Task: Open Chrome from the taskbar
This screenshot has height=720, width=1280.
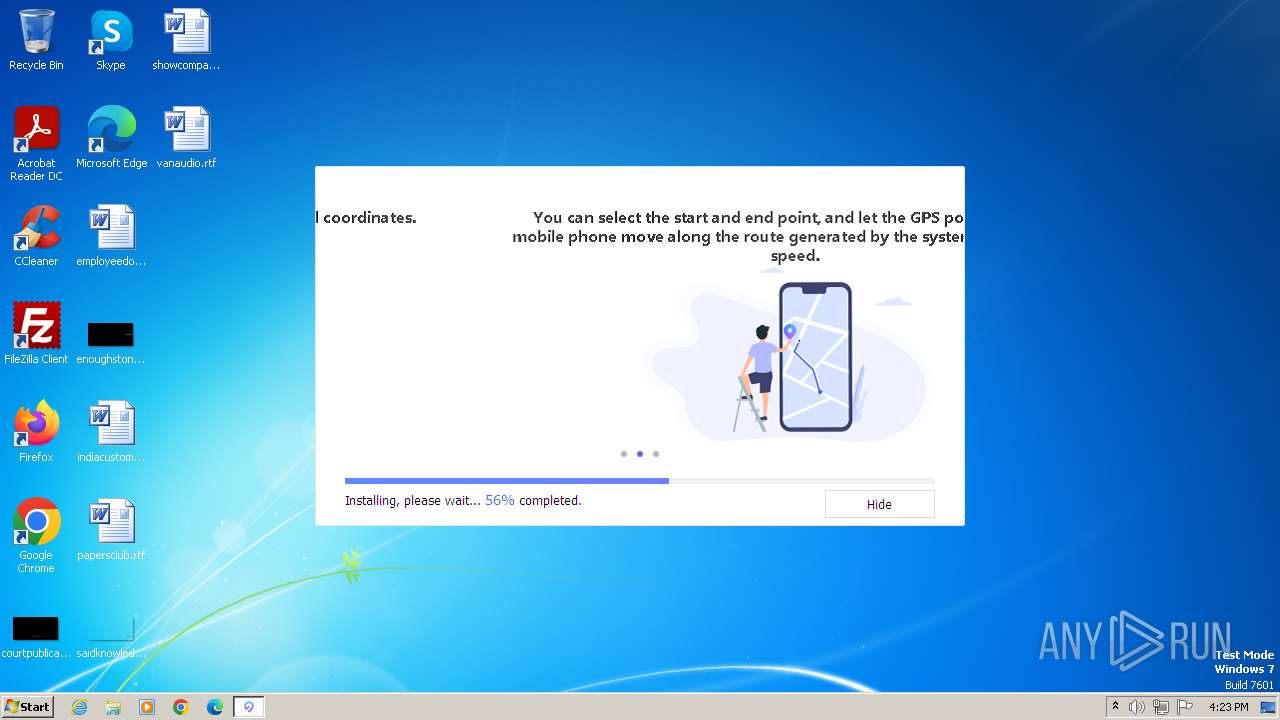Action: 181,707
